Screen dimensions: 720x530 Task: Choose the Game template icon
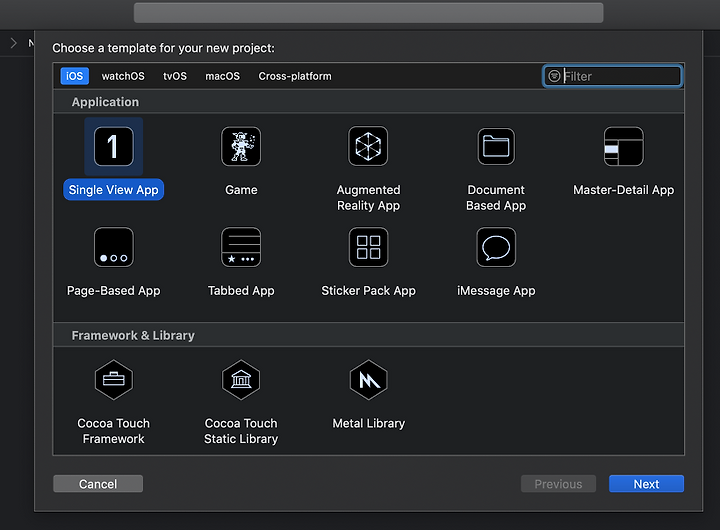pyautogui.click(x=241, y=147)
